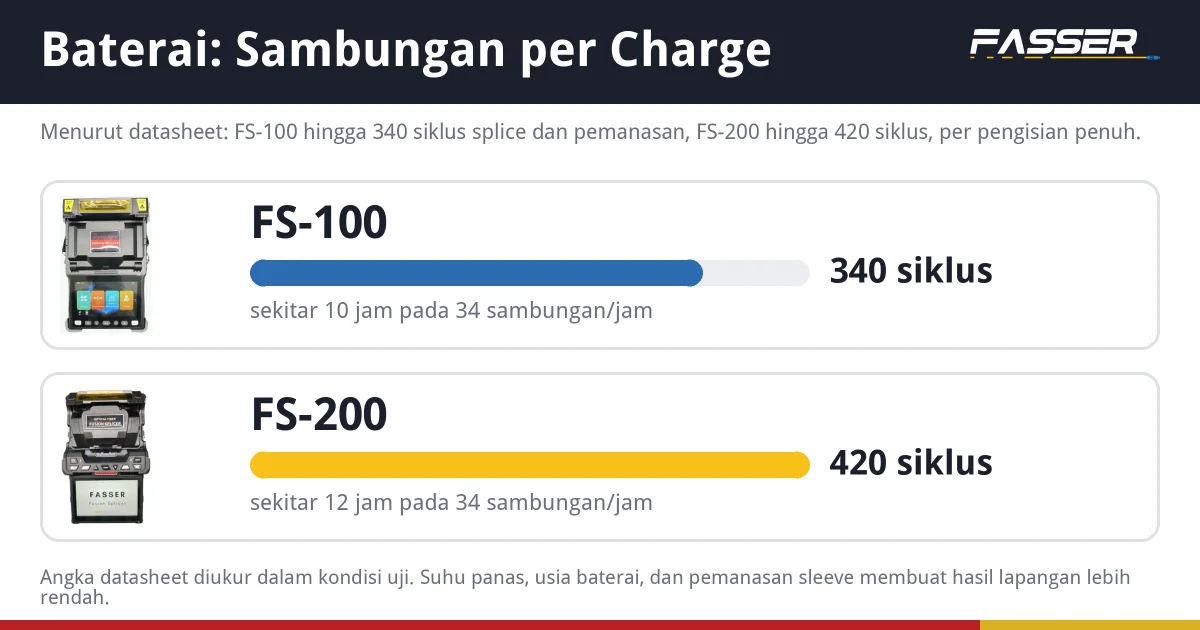The width and height of the screenshot is (1200, 630).
Task: Click the yellow stripe at bottom right
Action: point(1090,625)
